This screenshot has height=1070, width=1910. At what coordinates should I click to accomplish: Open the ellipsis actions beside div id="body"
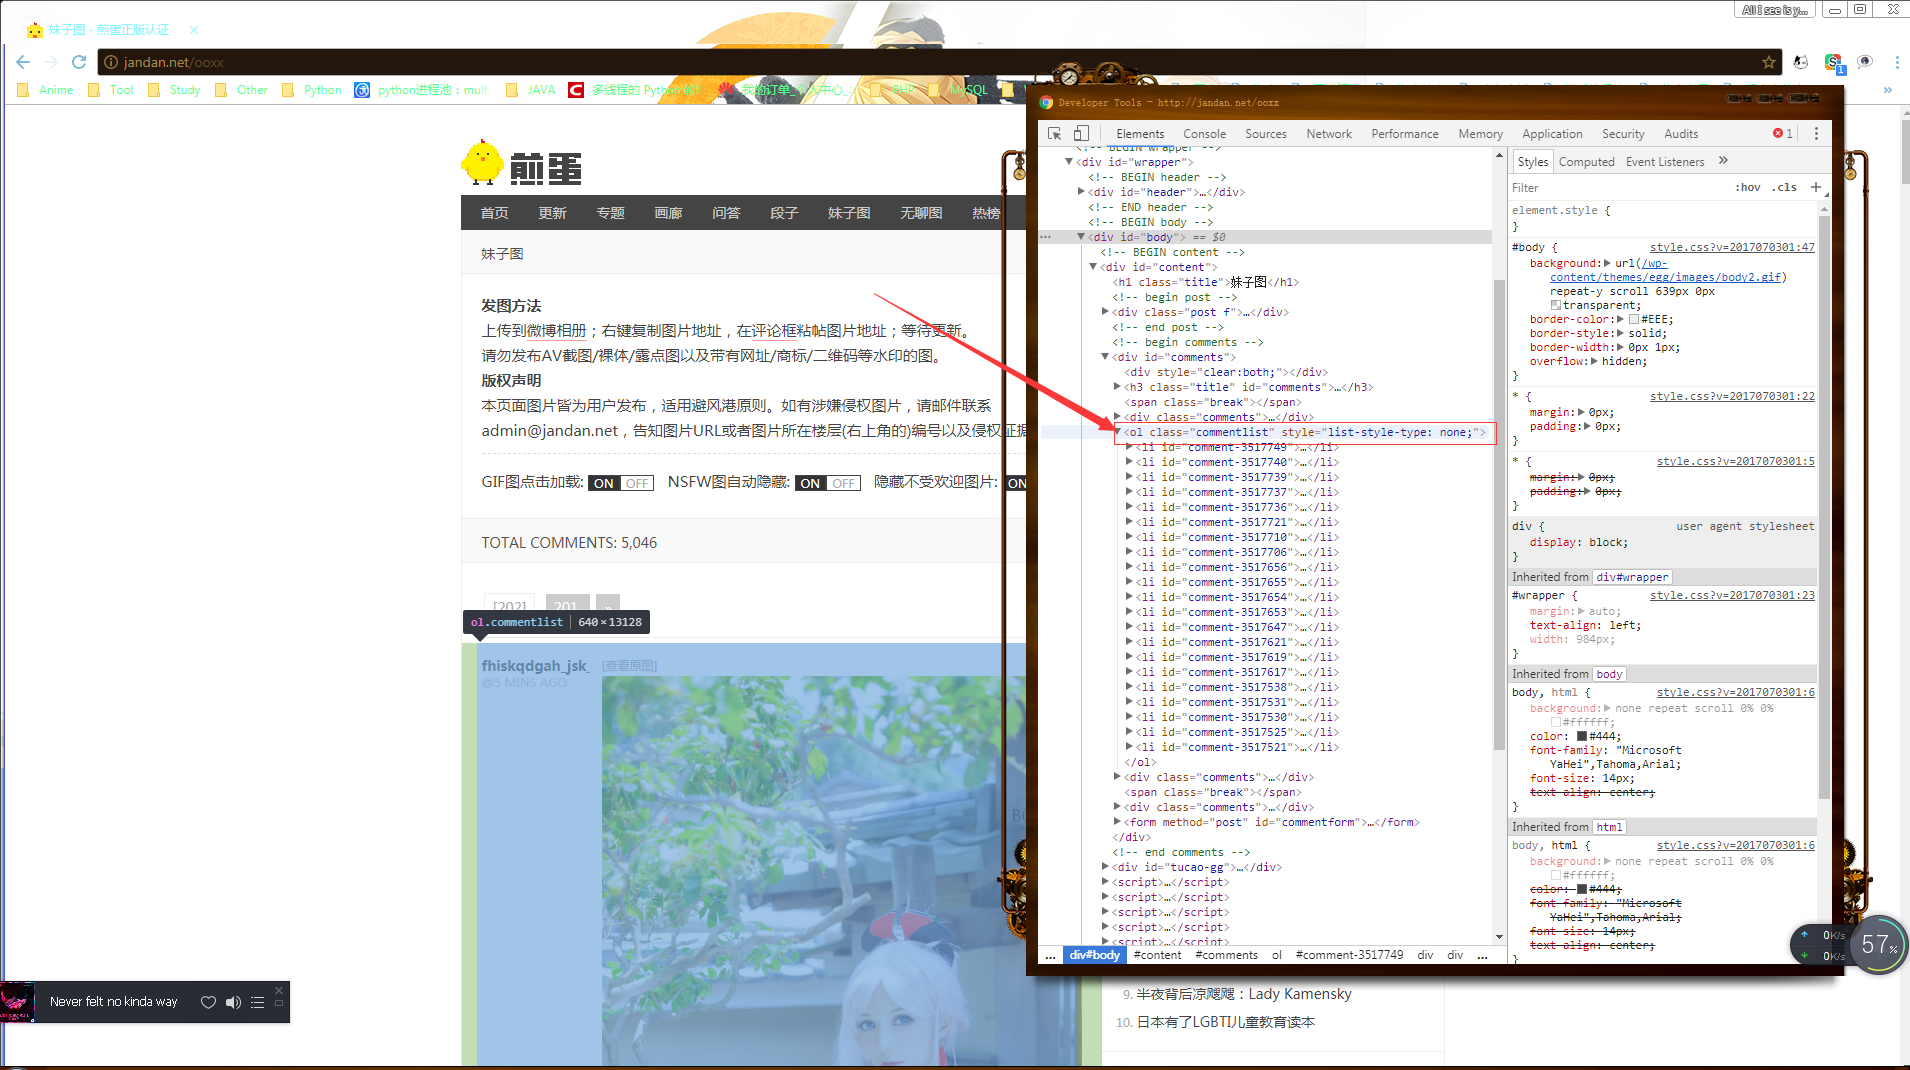(x=1046, y=237)
